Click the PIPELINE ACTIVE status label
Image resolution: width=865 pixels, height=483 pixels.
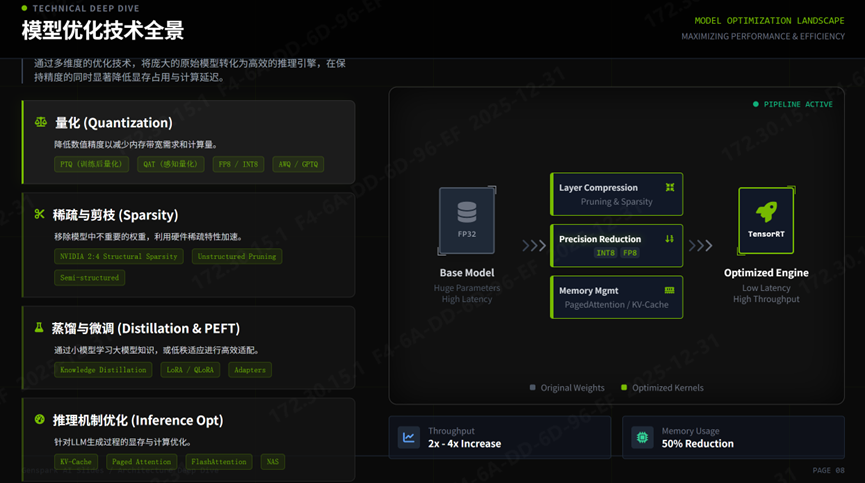(x=798, y=104)
